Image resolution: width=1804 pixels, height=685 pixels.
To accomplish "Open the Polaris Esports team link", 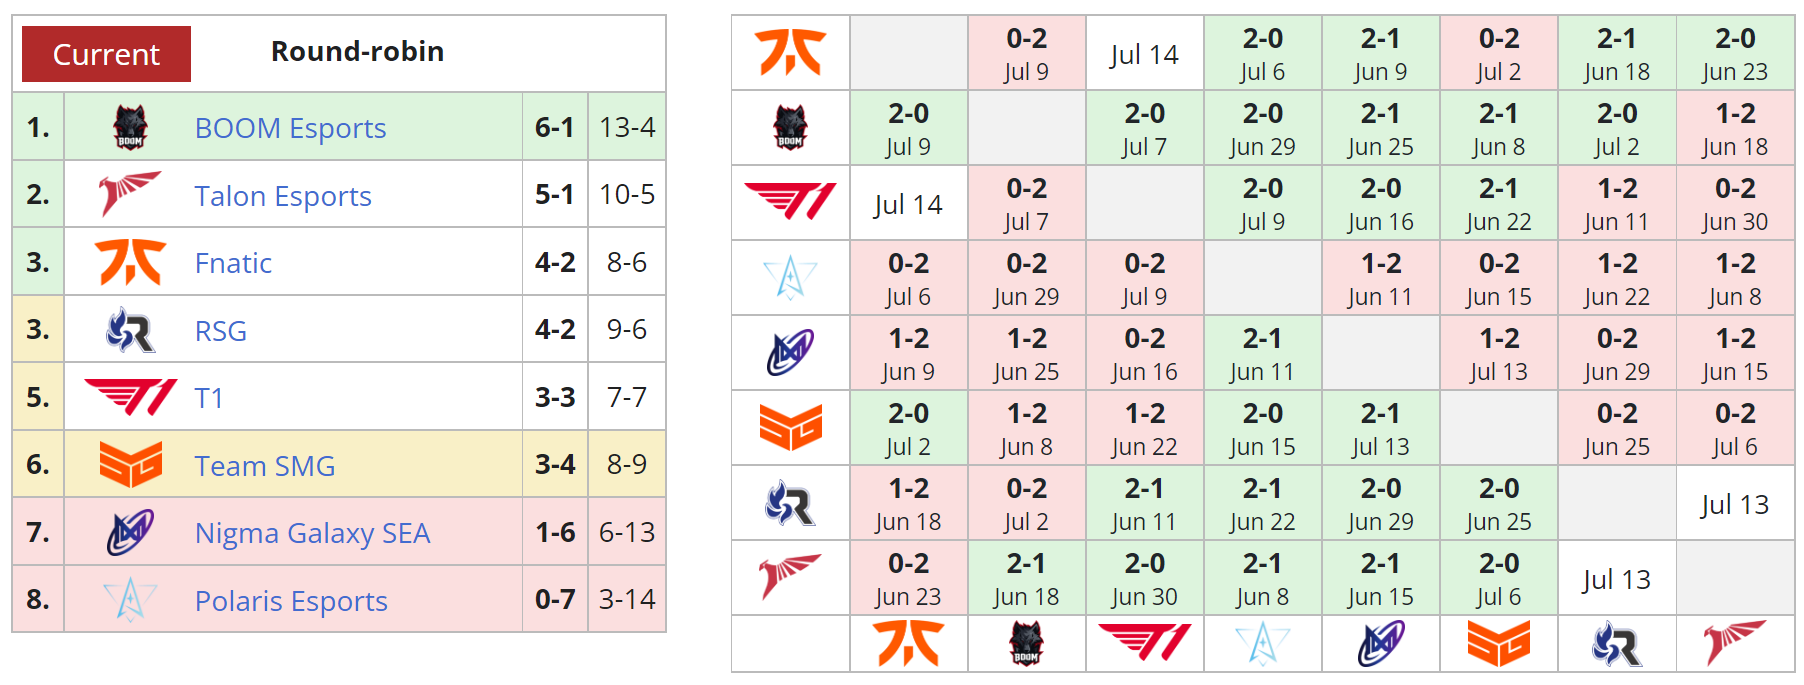I will tap(291, 601).
